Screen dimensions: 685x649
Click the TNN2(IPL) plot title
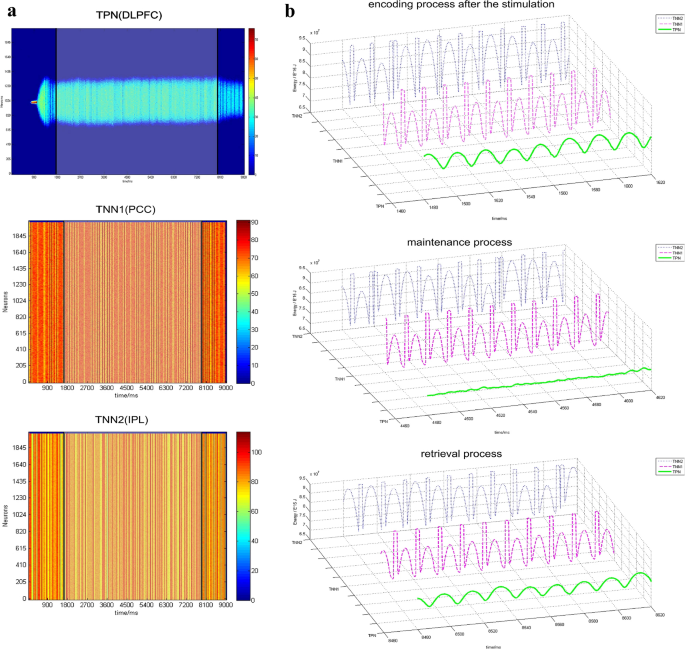click(x=122, y=420)
